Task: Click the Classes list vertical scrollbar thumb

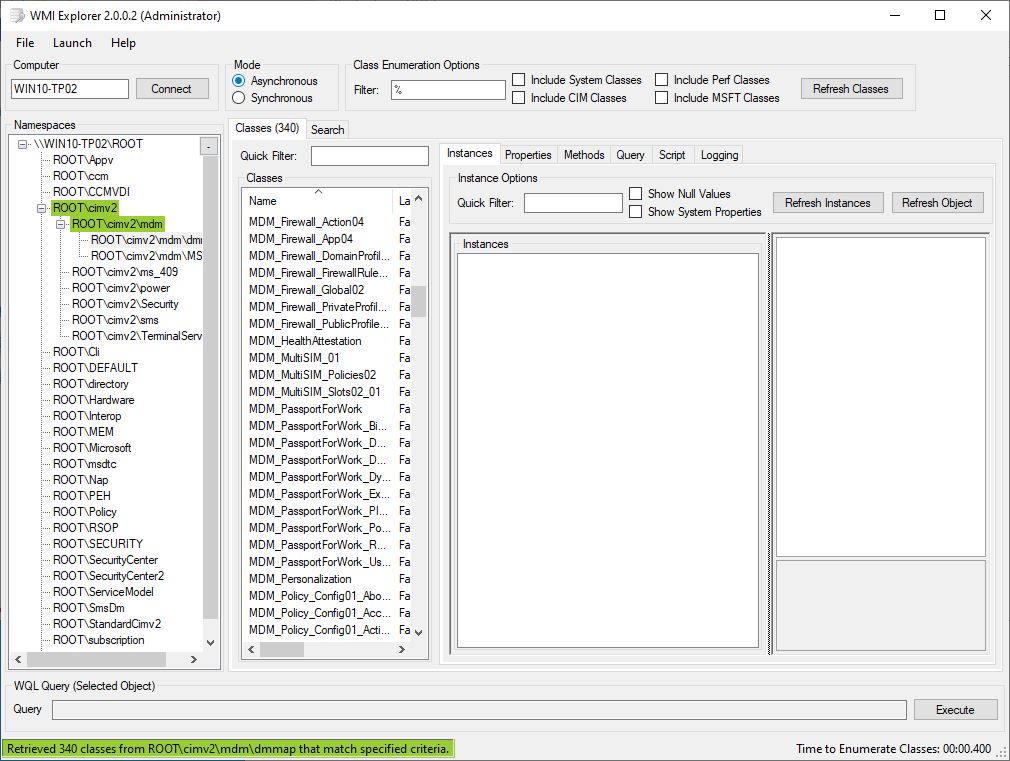Action: [418, 301]
